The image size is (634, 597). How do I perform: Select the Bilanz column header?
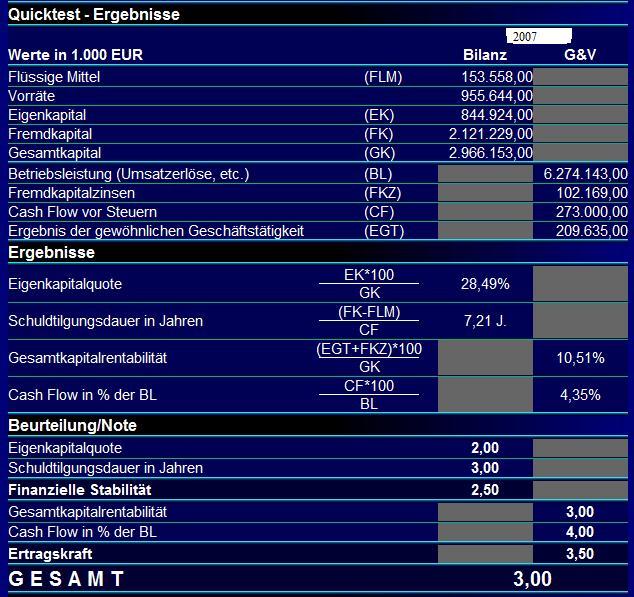[485, 55]
